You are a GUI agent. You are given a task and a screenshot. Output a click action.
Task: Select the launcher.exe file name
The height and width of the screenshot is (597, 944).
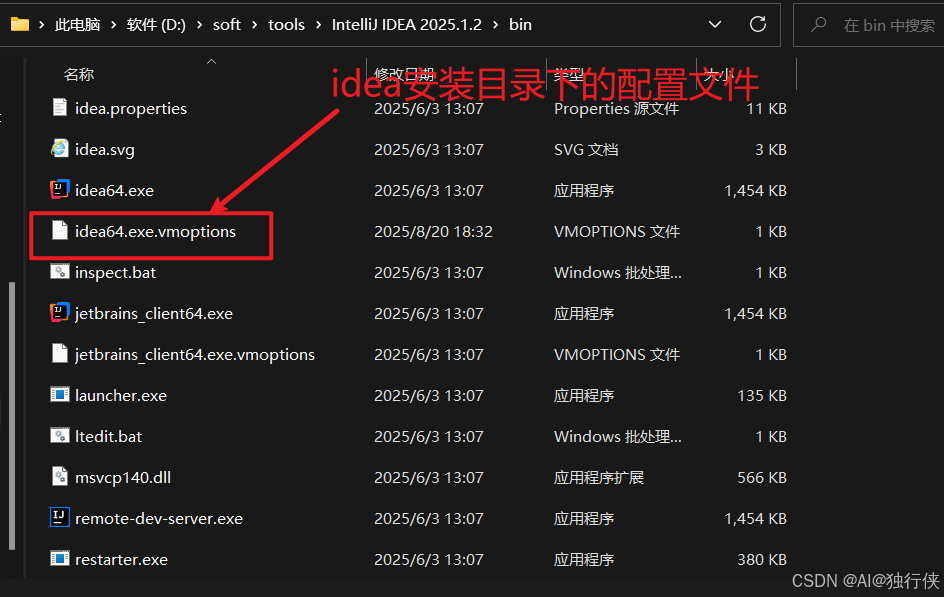point(121,395)
